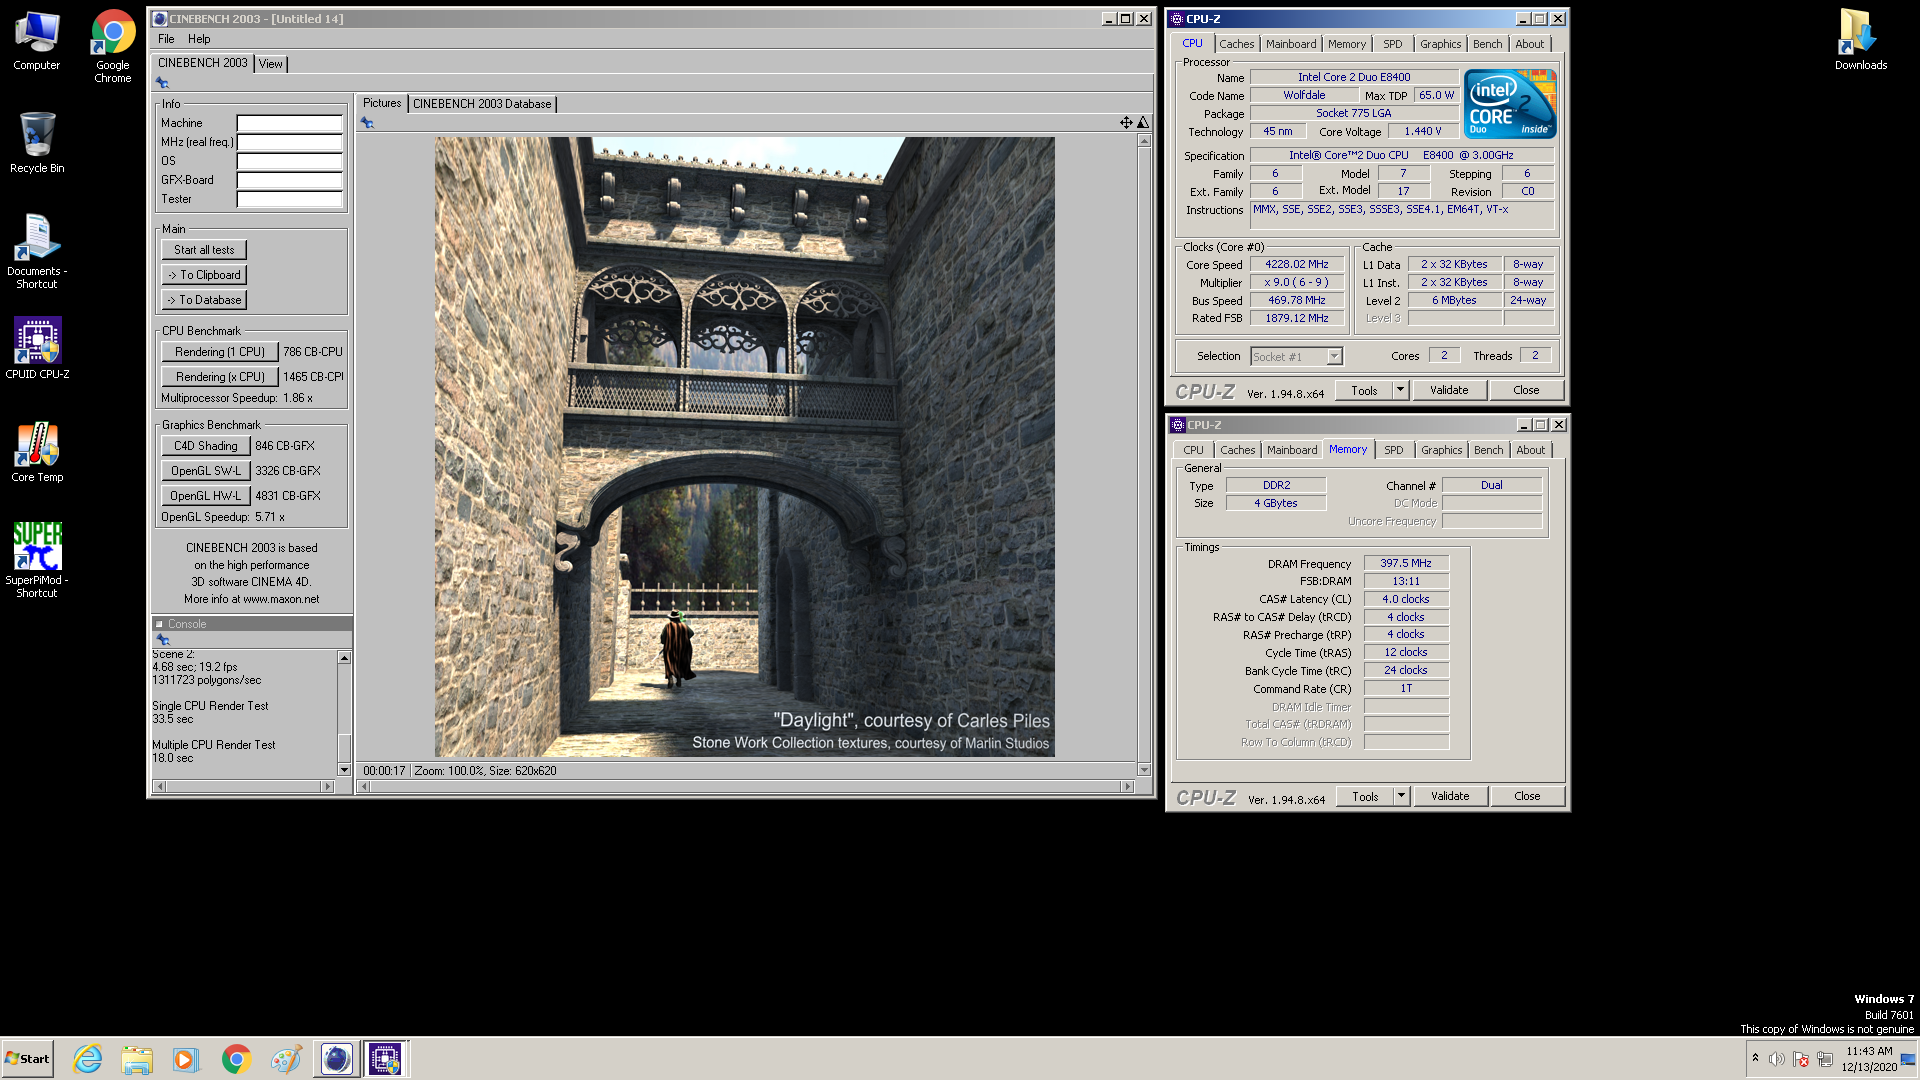Select SuperPiMod Shortcut desktop icon
1920x1080 pixels.
click(x=37, y=560)
